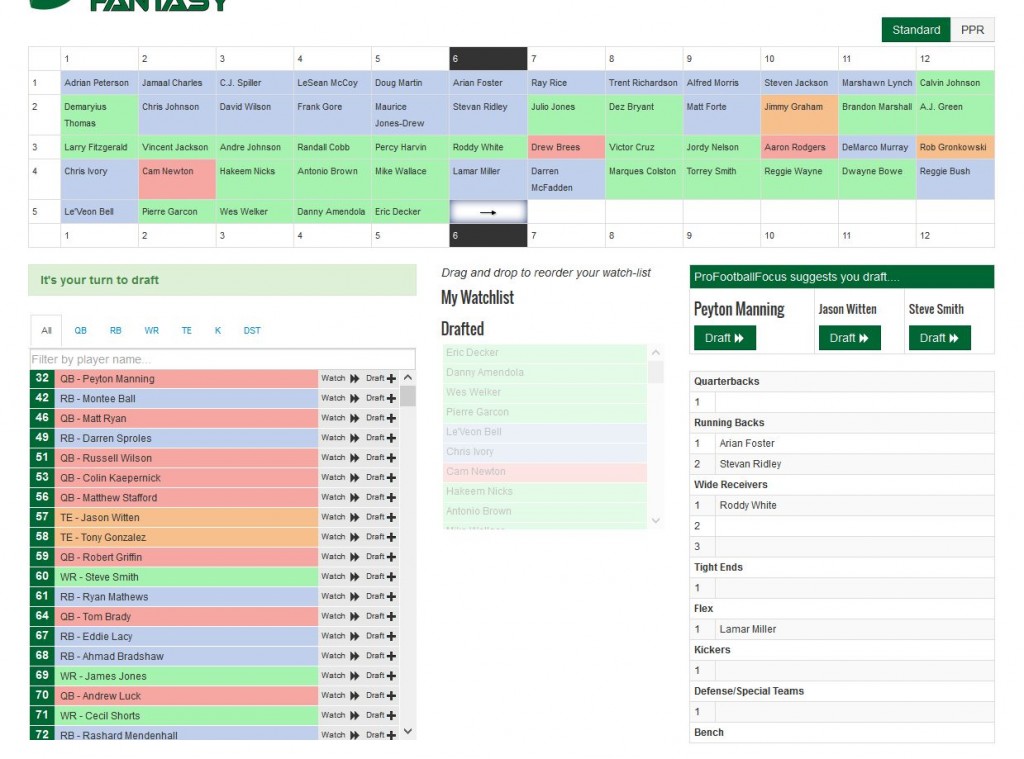Draft Robert Griffin plus icon

click(x=391, y=557)
